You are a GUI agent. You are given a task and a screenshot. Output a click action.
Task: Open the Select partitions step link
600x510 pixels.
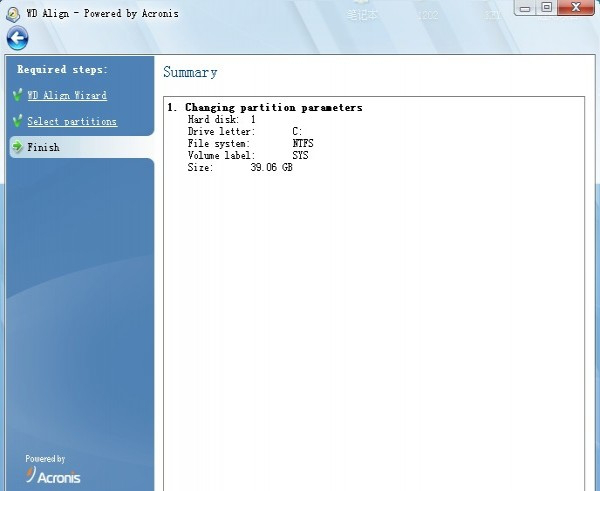(x=72, y=121)
